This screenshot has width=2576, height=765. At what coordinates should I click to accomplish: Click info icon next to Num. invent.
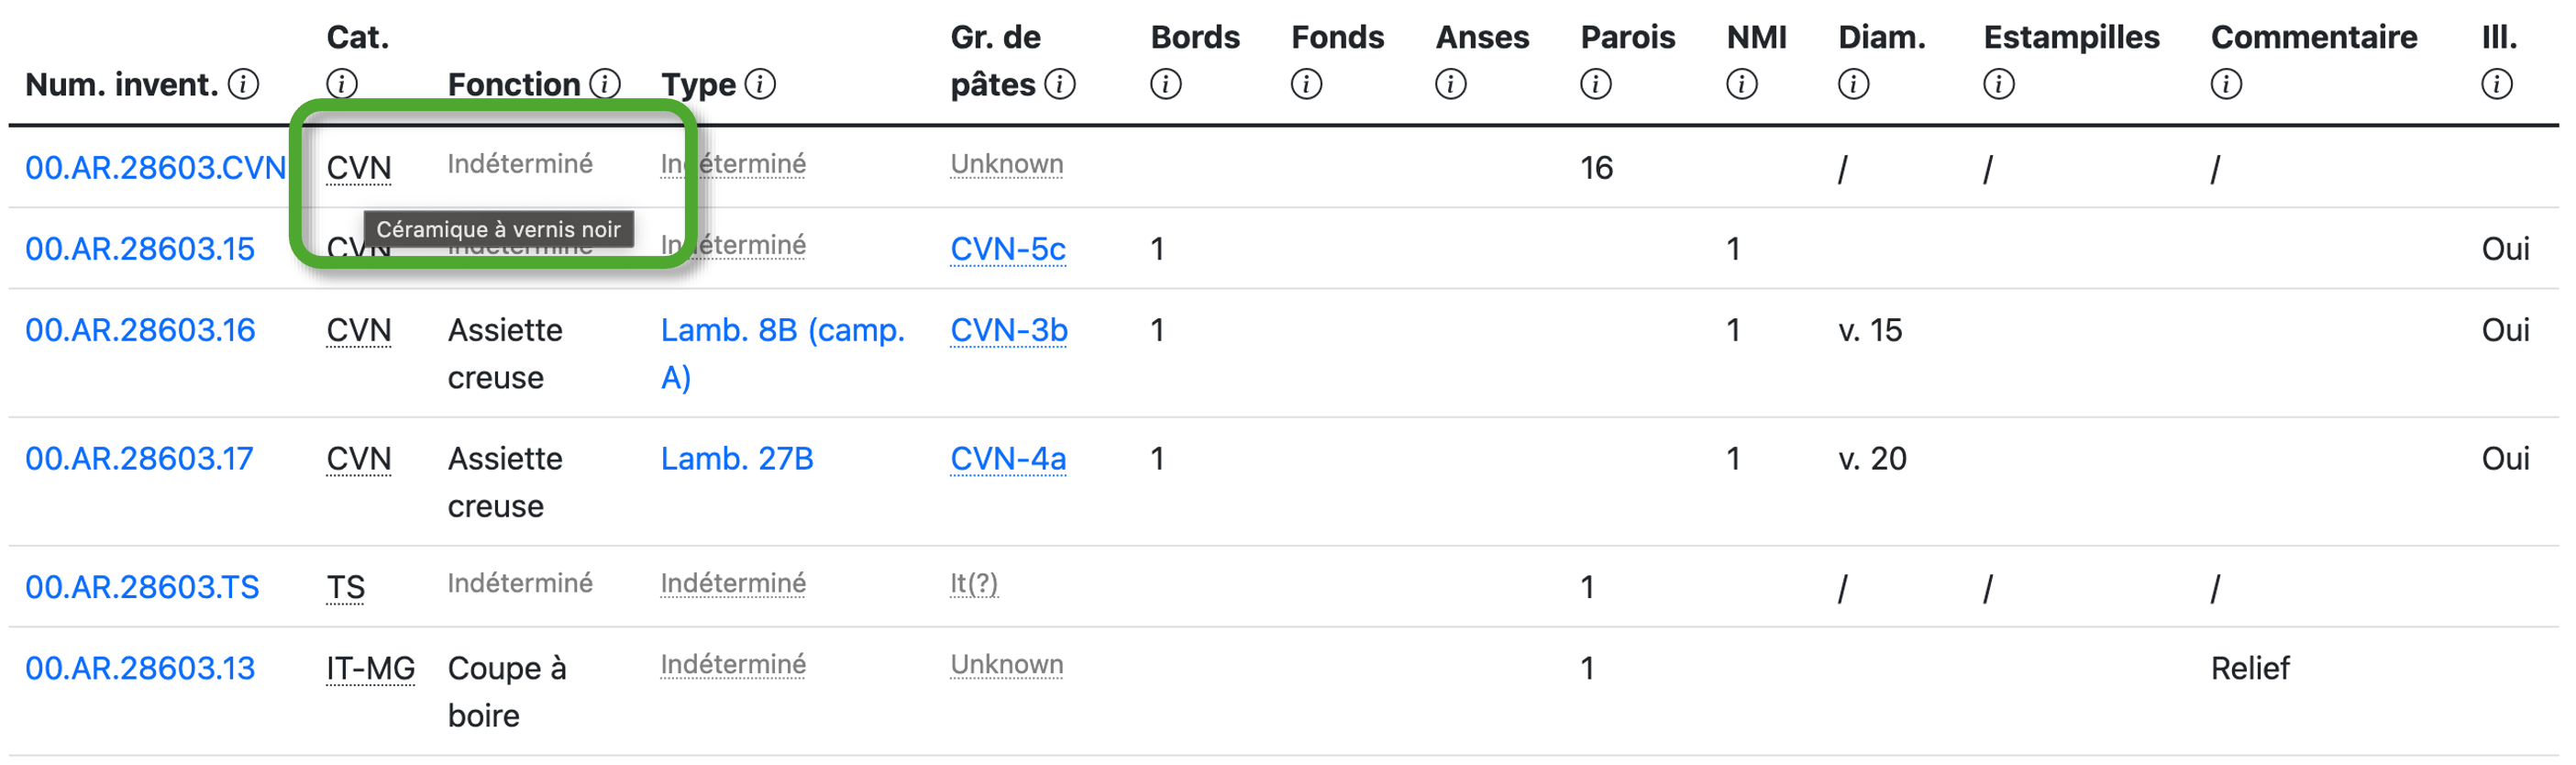pyautogui.click(x=243, y=84)
